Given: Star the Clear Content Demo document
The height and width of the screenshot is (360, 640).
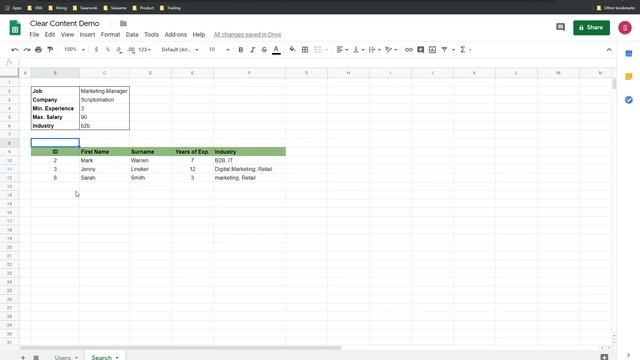Looking at the screenshot, I should [112, 24].
